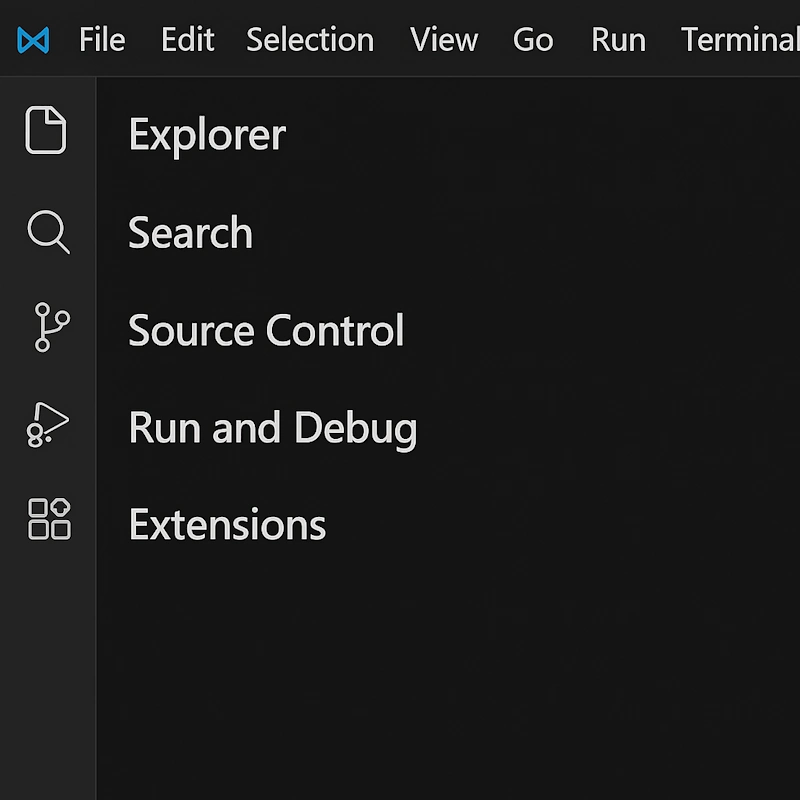The height and width of the screenshot is (800, 800).
Task: Click the Search label in menu
Action: point(189,232)
